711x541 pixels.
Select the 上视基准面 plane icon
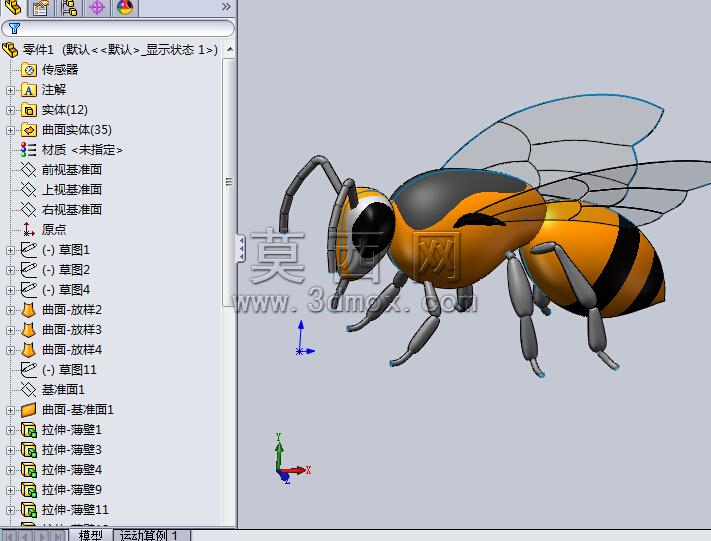(29, 190)
